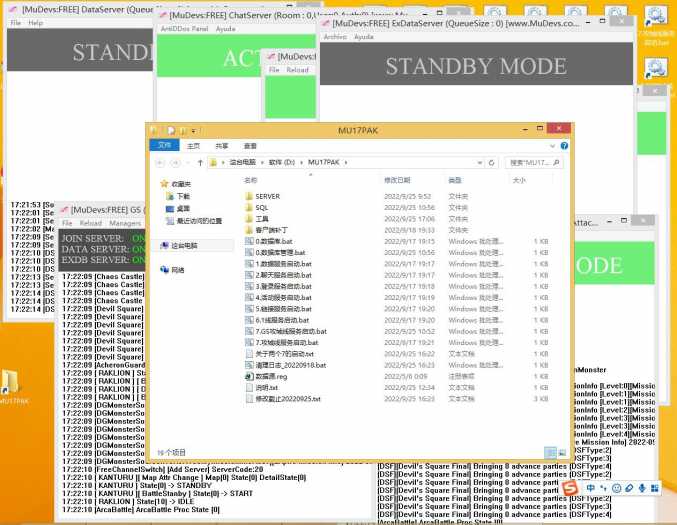The height and width of the screenshot is (525, 677).
Task: Select the 7.GS攻城线服务启动.bat file icon
Action: 249,331
